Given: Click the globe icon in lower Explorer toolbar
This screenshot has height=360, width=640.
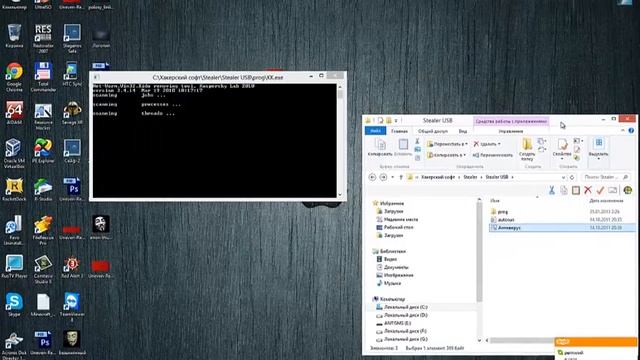Looking at the screenshot, I should pos(628,190).
